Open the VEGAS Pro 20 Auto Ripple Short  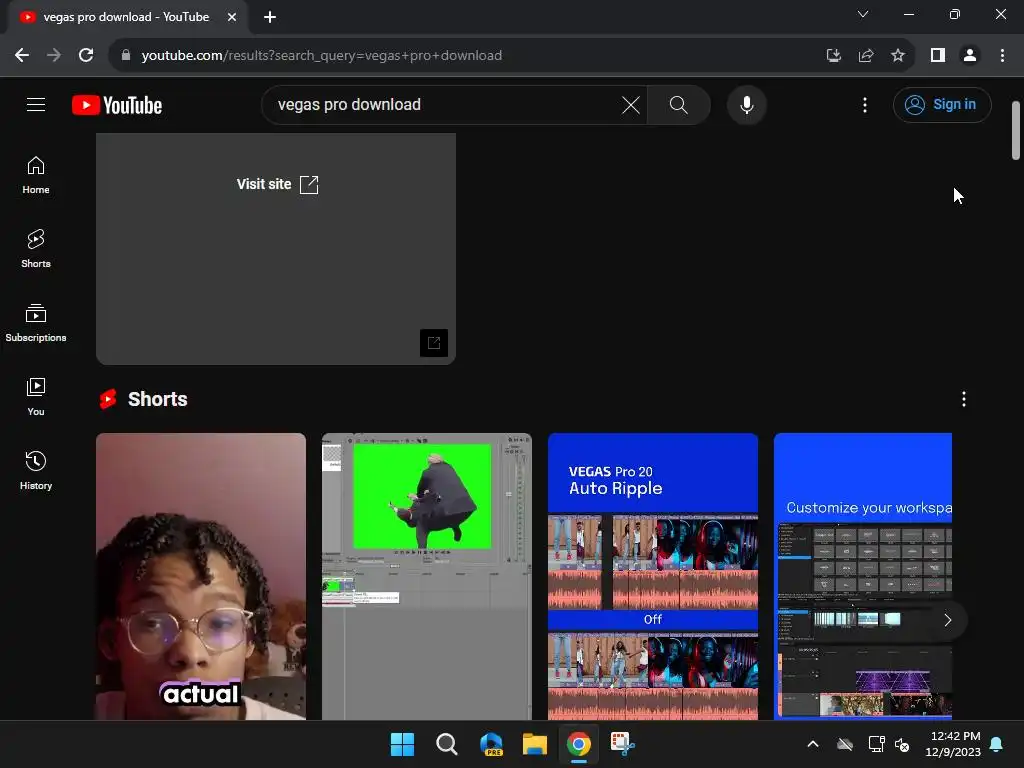652,577
